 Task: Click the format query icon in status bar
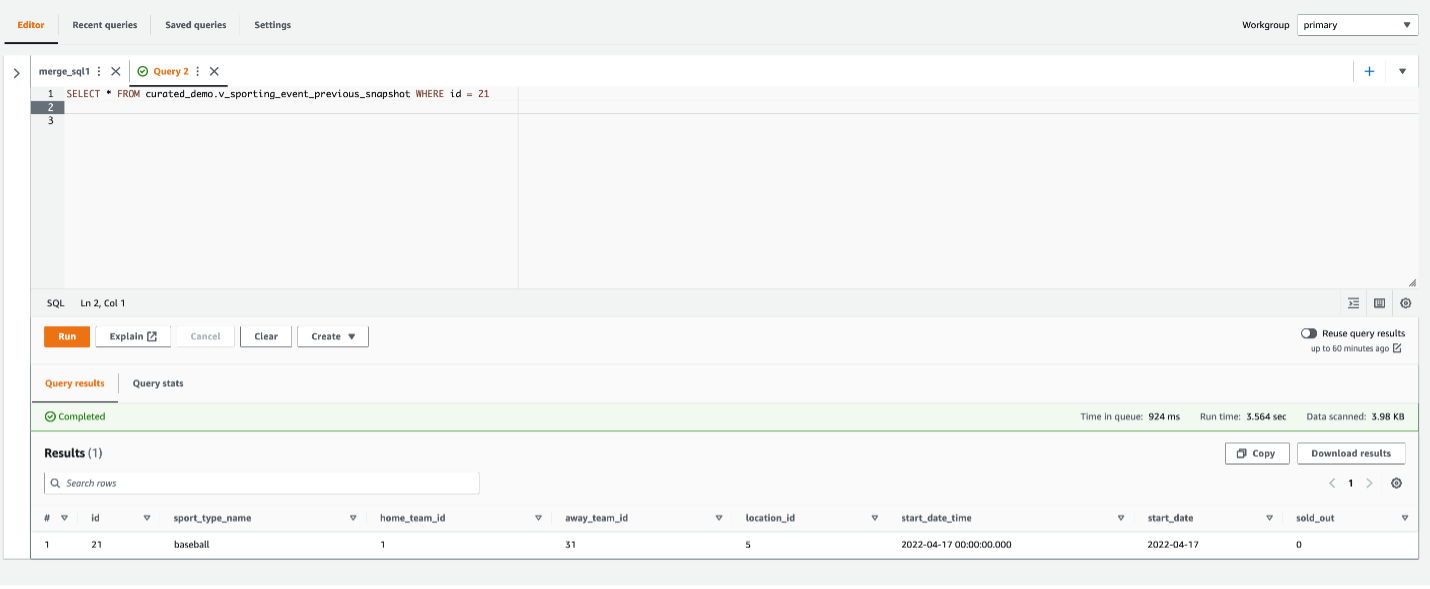pyautogui.click(x=1353, y=303)
